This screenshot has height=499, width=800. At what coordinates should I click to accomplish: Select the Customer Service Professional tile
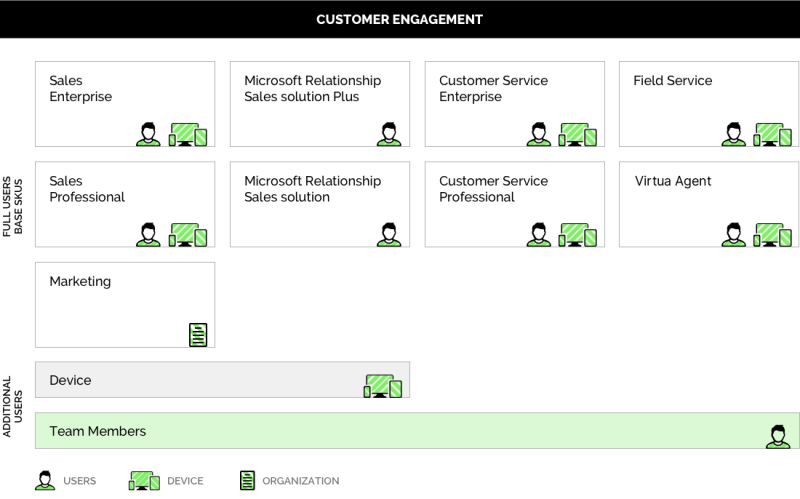pyautogui.click(x=514, y=204)
